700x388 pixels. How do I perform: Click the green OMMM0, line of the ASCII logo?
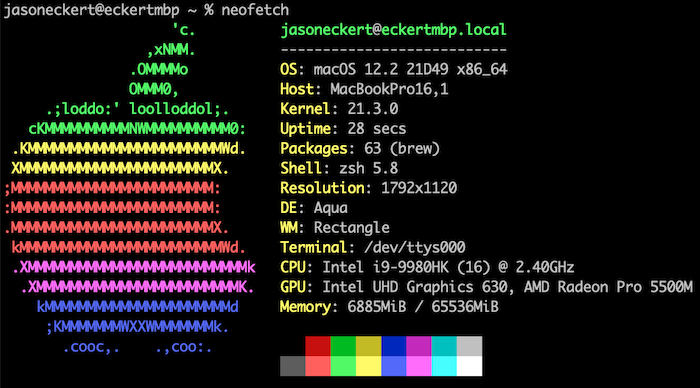[154, 89]
